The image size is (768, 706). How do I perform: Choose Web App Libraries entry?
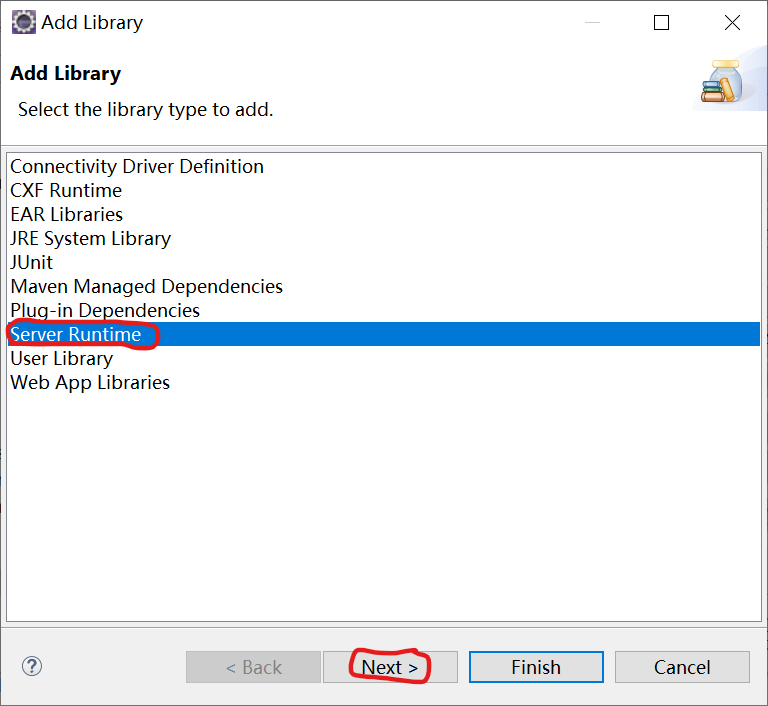tap(90, 383)
